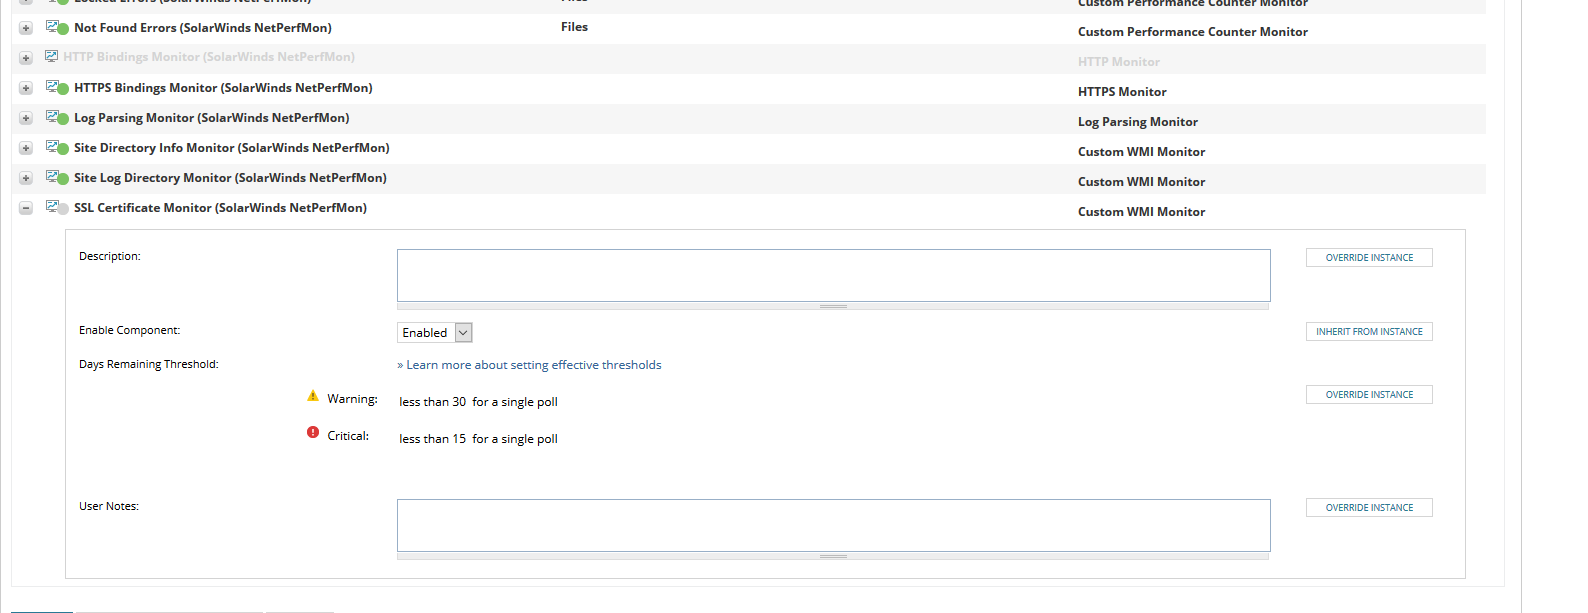1588x613 pixels.
Task: Click the 'Enable Component:' label
Action: click(x=130, y=330)
